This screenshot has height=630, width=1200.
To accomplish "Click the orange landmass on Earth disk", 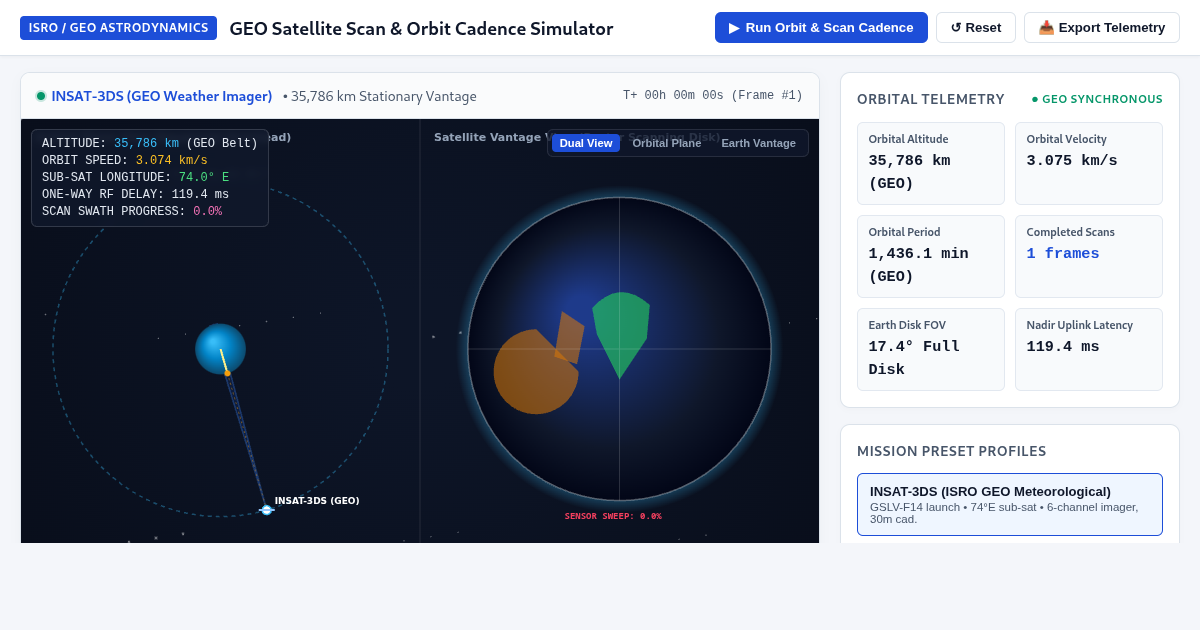I will point(535,371).
